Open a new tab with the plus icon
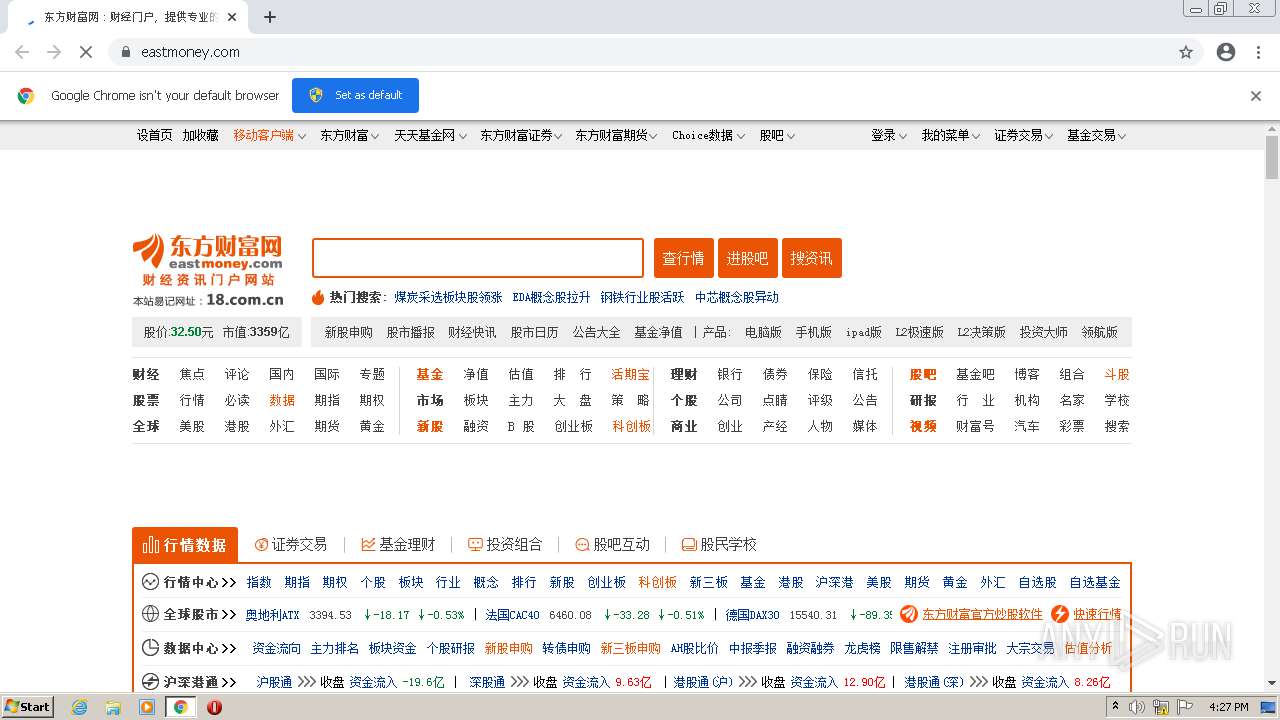 [270, 17]
